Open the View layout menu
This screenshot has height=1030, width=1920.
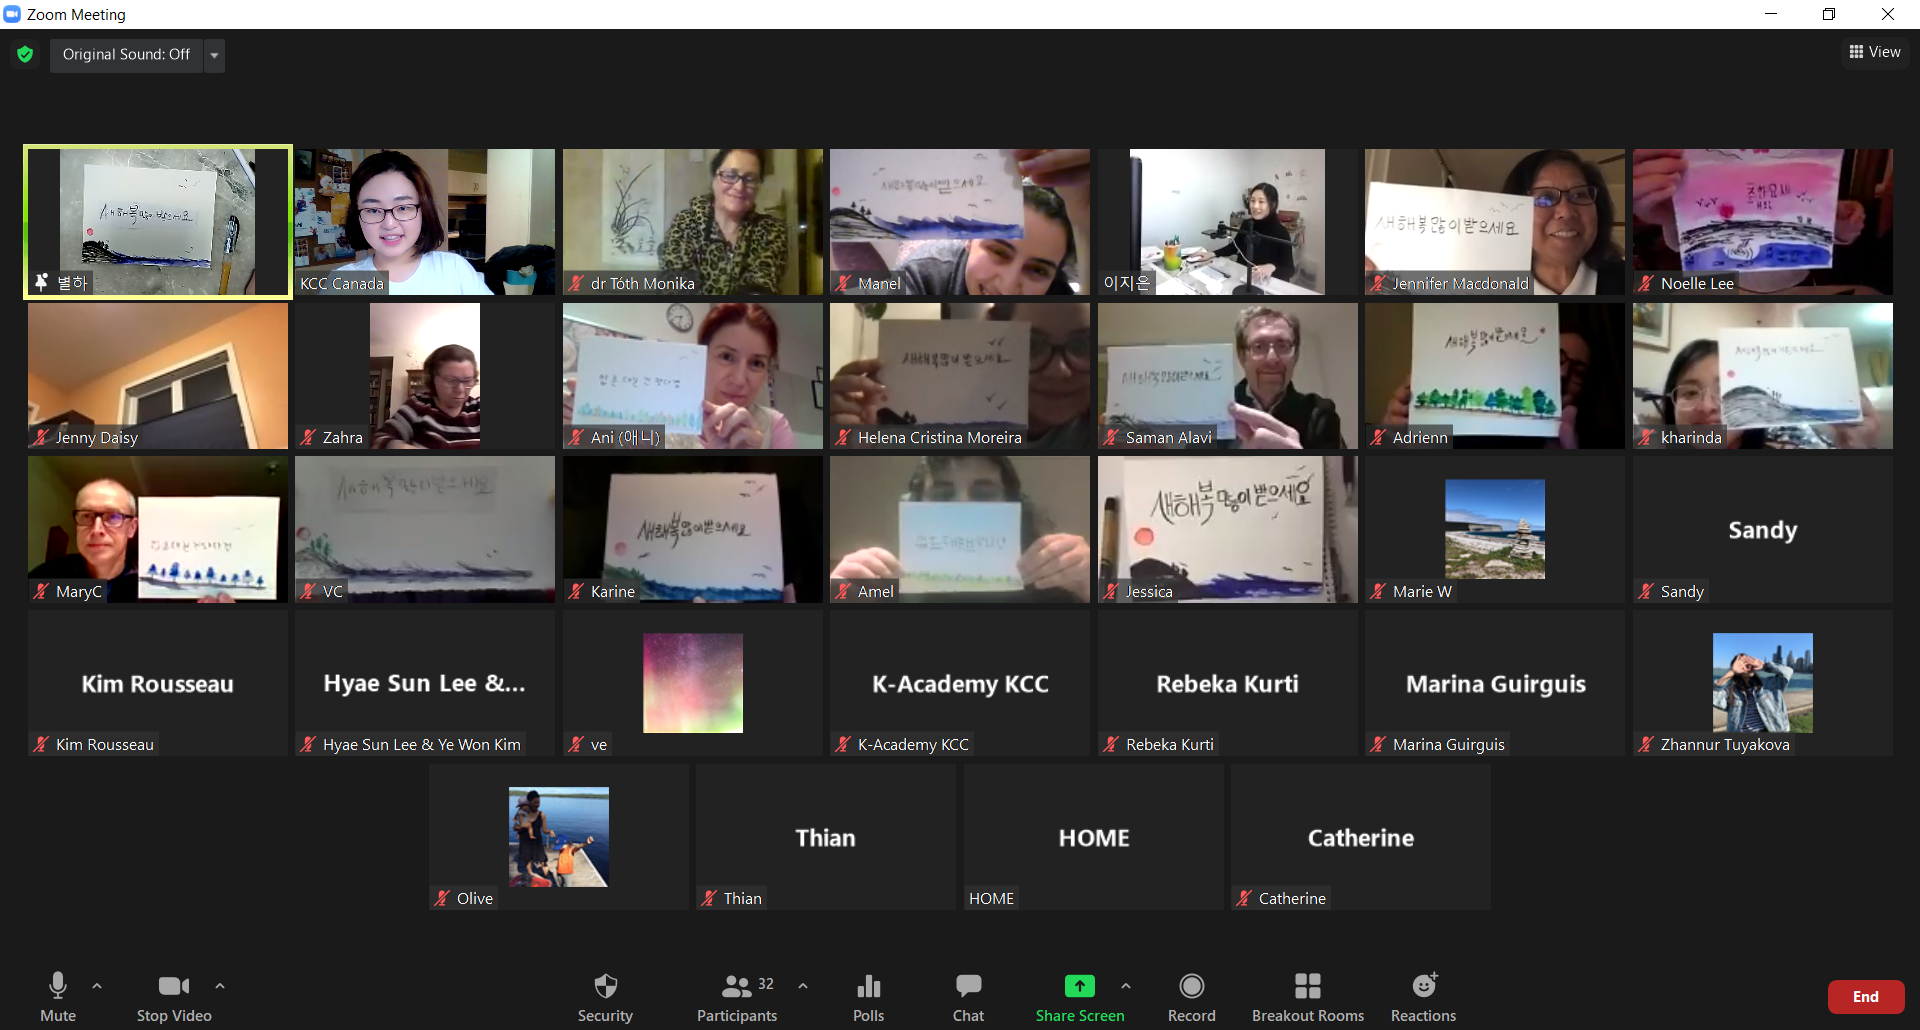click(1874, 52)
